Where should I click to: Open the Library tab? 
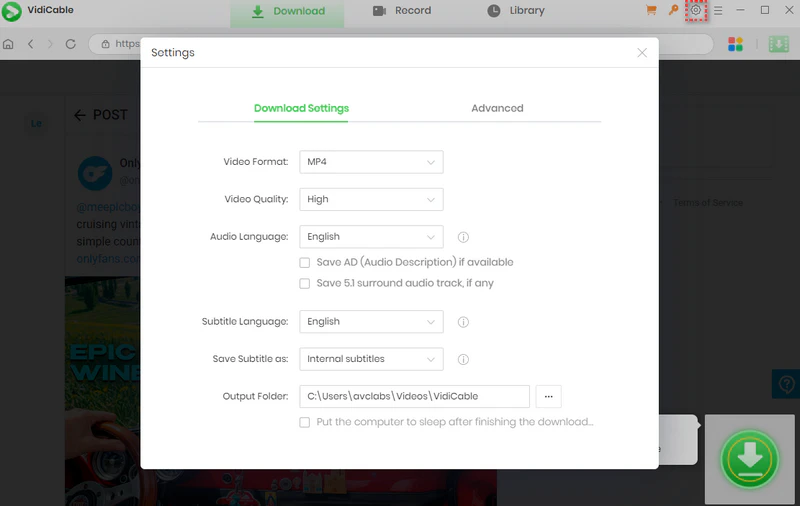(516, 11)
